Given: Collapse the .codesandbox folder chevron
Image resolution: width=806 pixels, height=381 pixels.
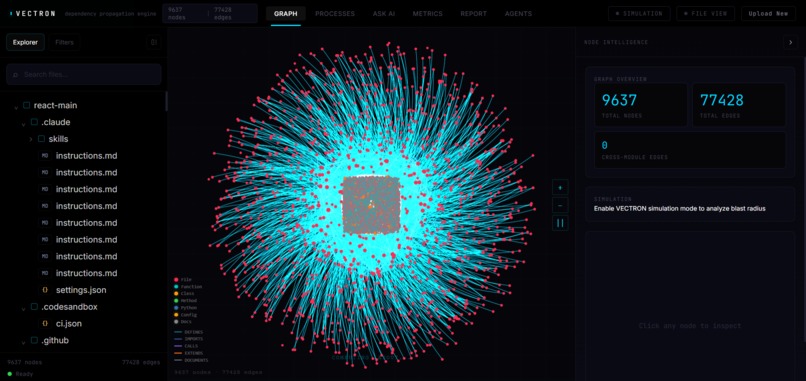Looking at the screenshot, I should (24, 308).
